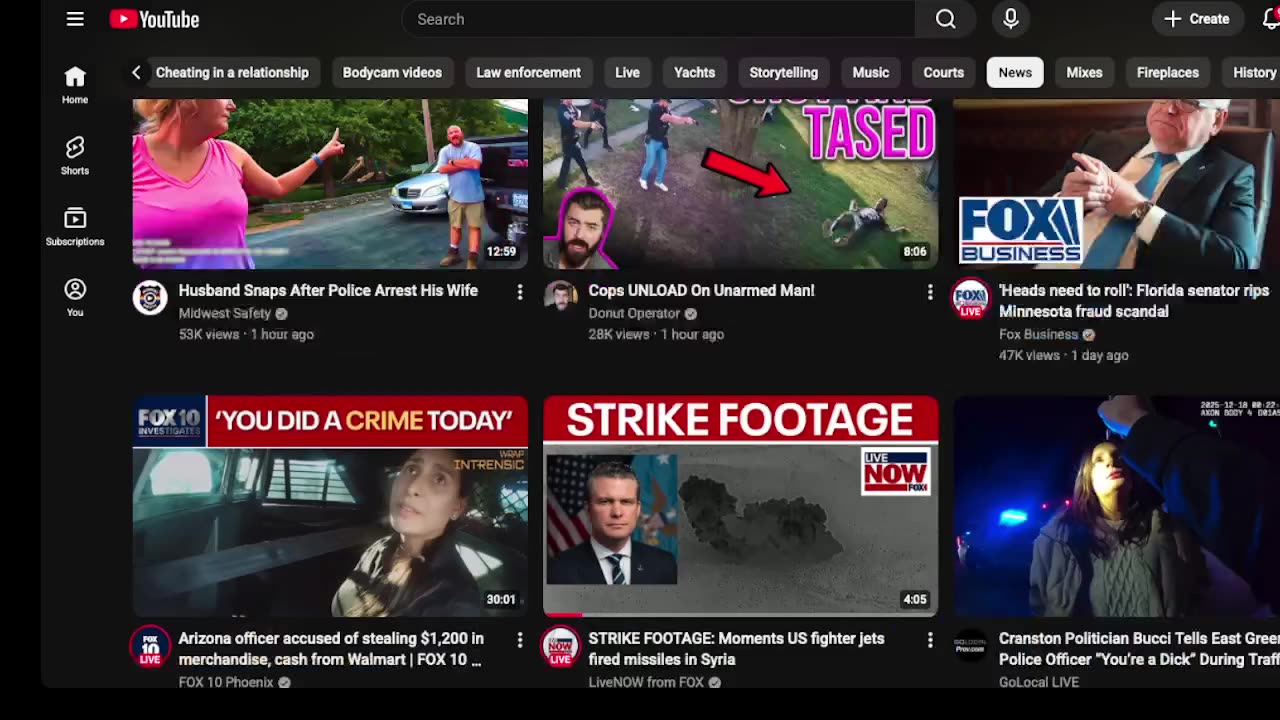Screen dimensions: 1280x720
Task: Open more options for STRIKE FOOTAGE video
Action: click(929, 640)
